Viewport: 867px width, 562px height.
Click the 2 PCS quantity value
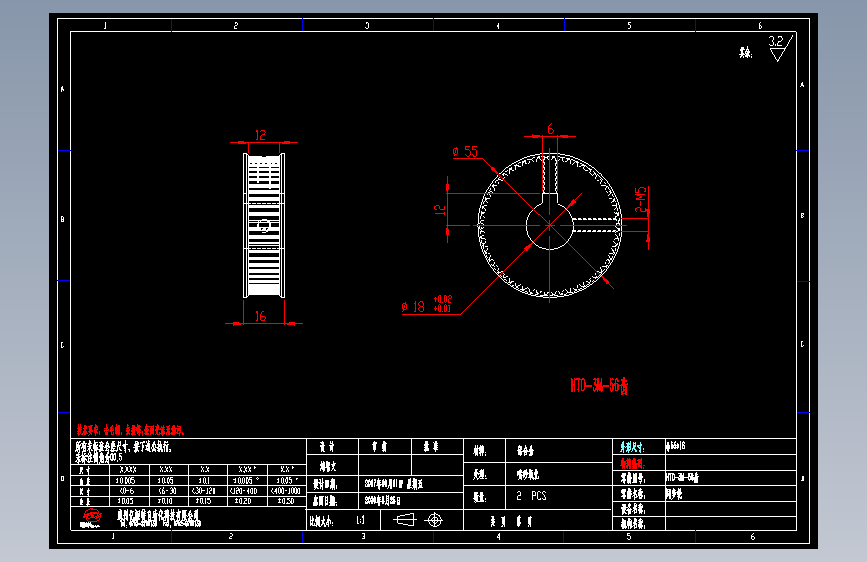tap(531, 496)
